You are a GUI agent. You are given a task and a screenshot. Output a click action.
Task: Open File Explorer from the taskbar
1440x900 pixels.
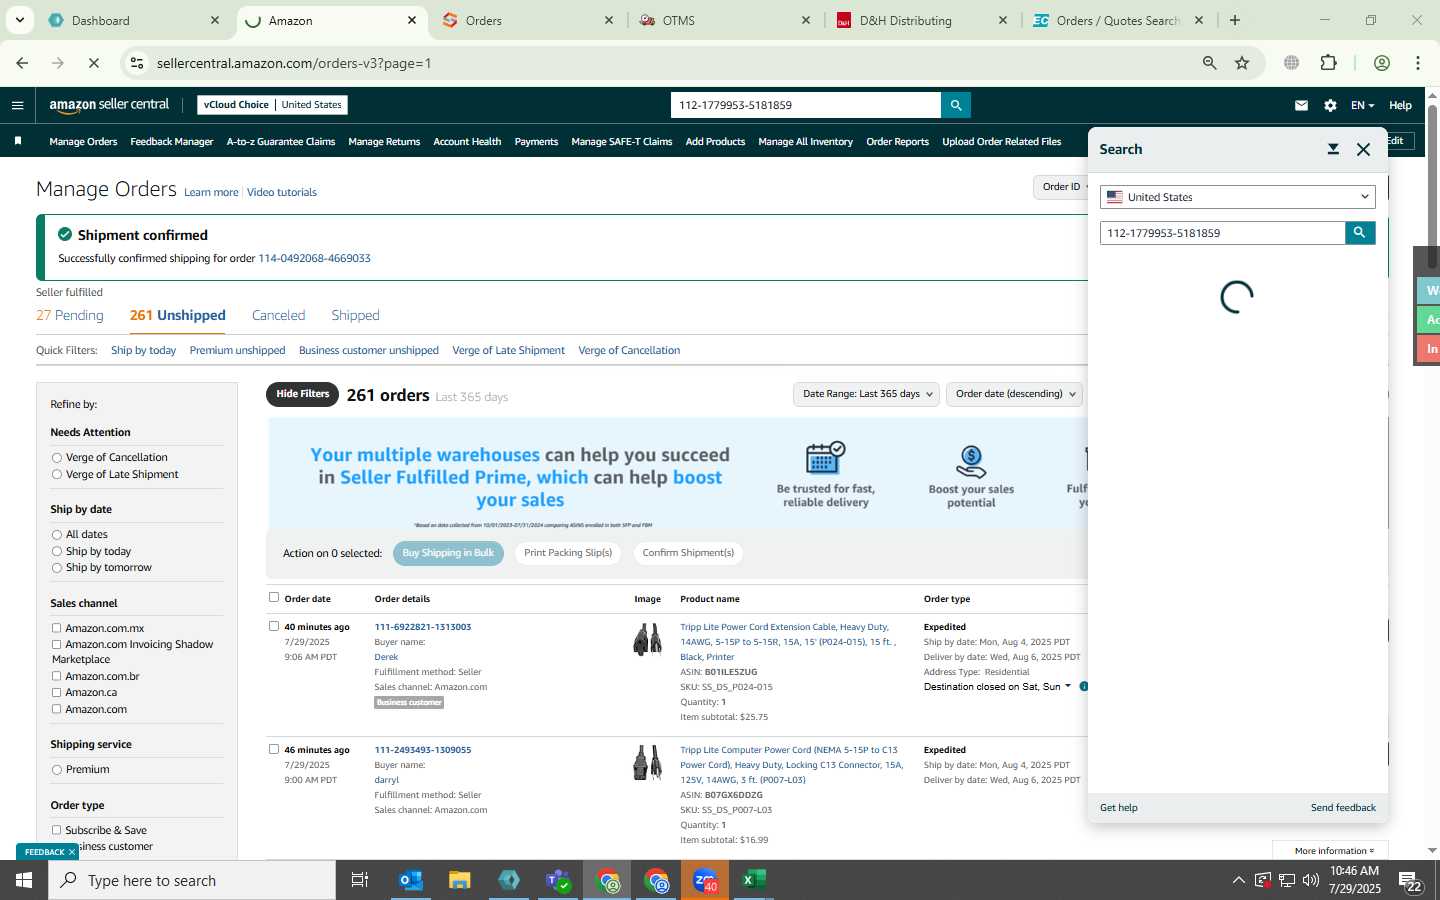[460, 880]
